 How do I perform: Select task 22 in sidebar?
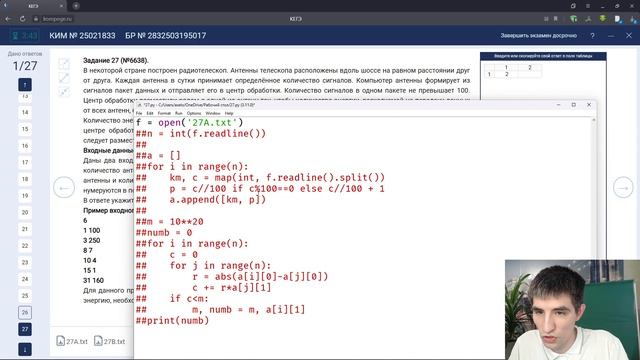(25, 246)
